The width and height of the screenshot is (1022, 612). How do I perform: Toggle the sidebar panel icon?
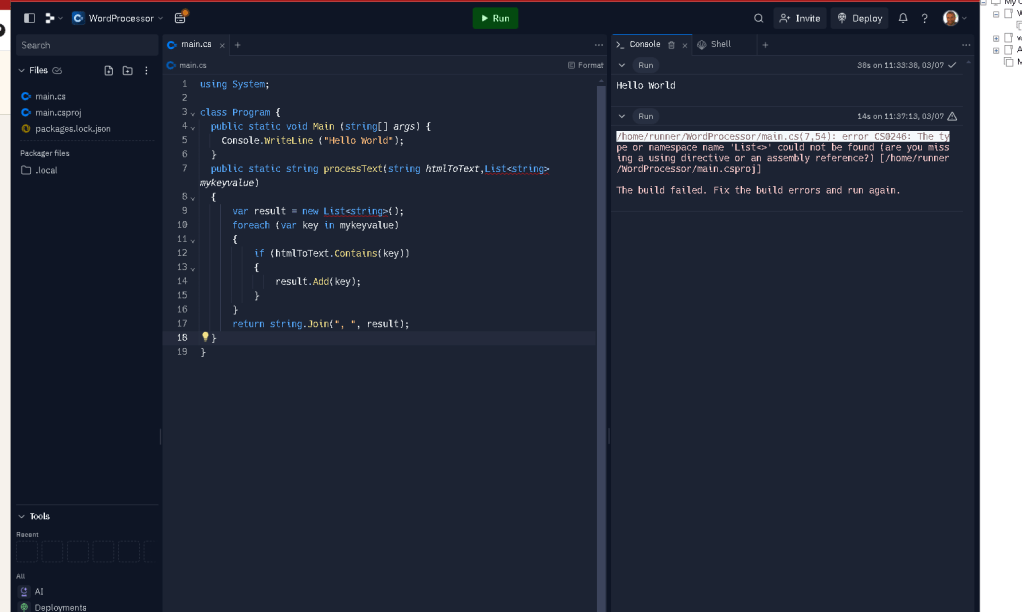coord(29,18)
